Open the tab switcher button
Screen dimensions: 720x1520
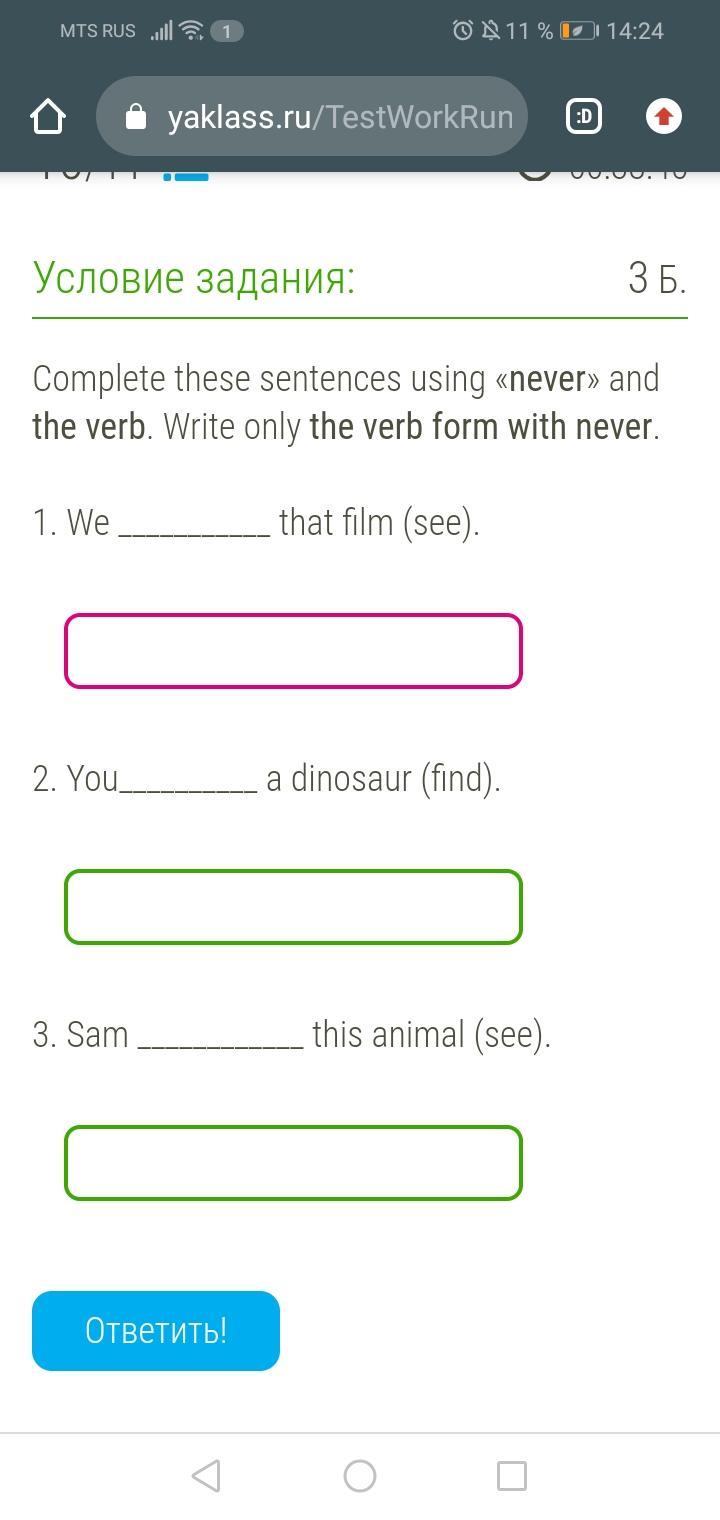click(584, 117)
